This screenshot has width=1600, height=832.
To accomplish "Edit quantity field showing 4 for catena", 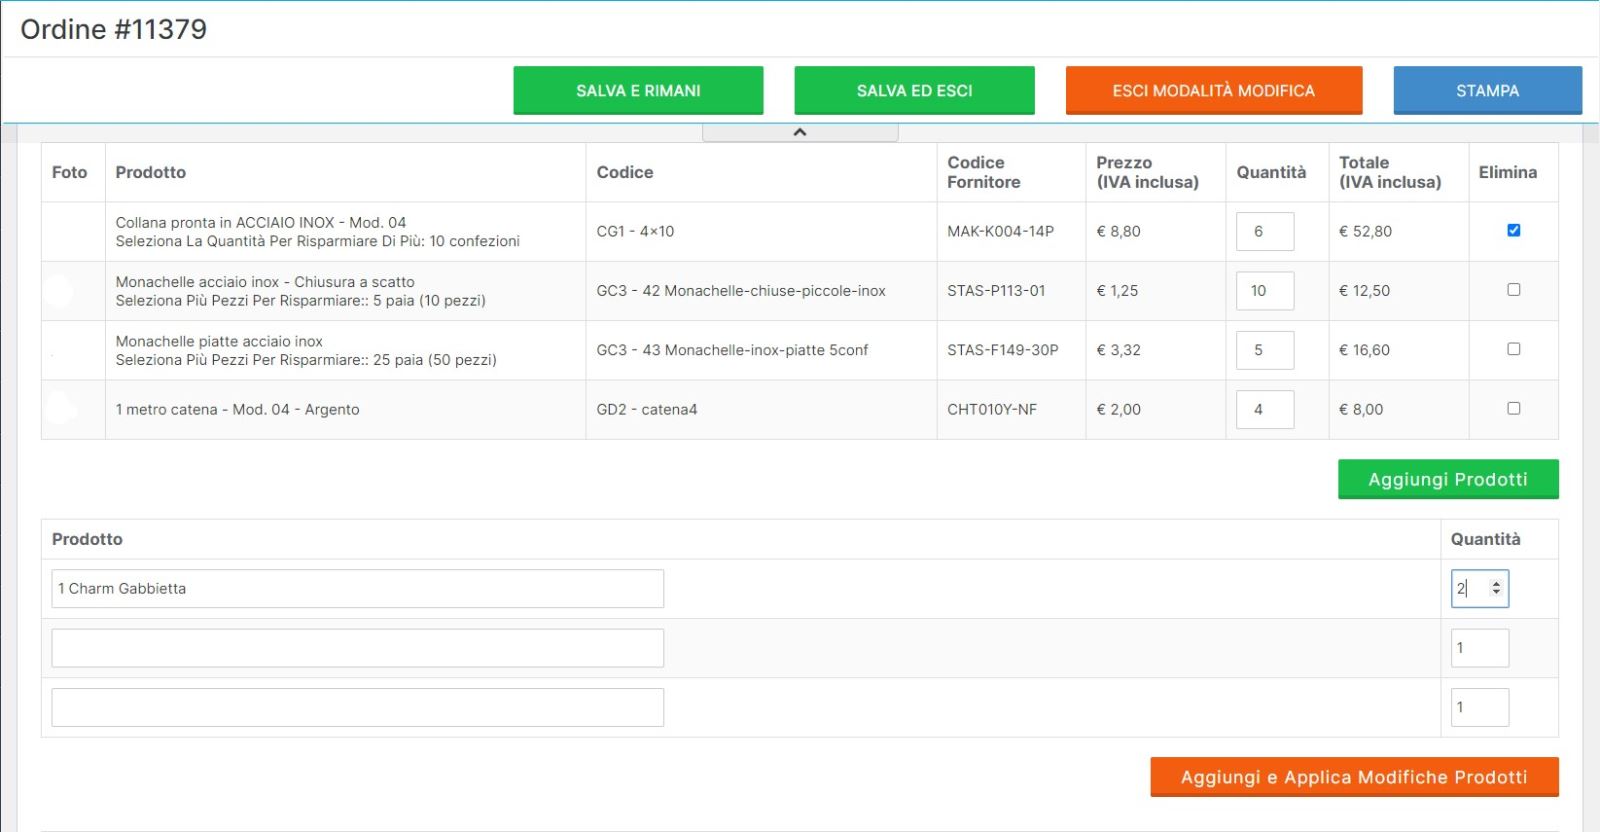I will 1265,409.
